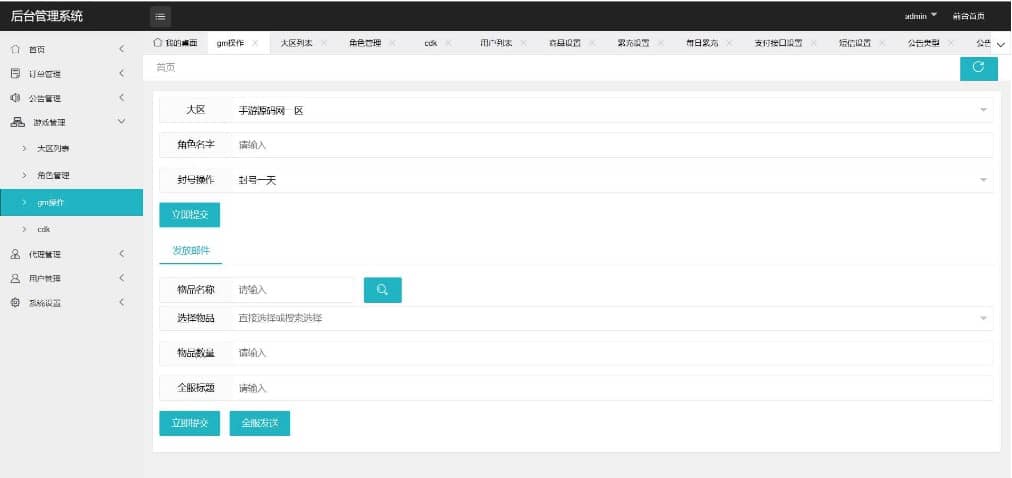Click the home icon next to 首页 in sidebar

[15, 49]
